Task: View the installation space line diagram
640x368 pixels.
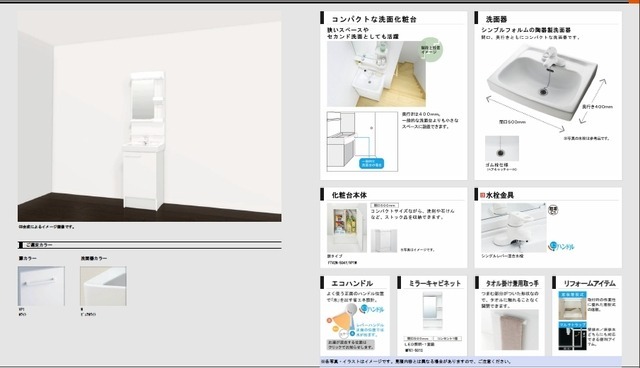Action: tap(362, 142)
